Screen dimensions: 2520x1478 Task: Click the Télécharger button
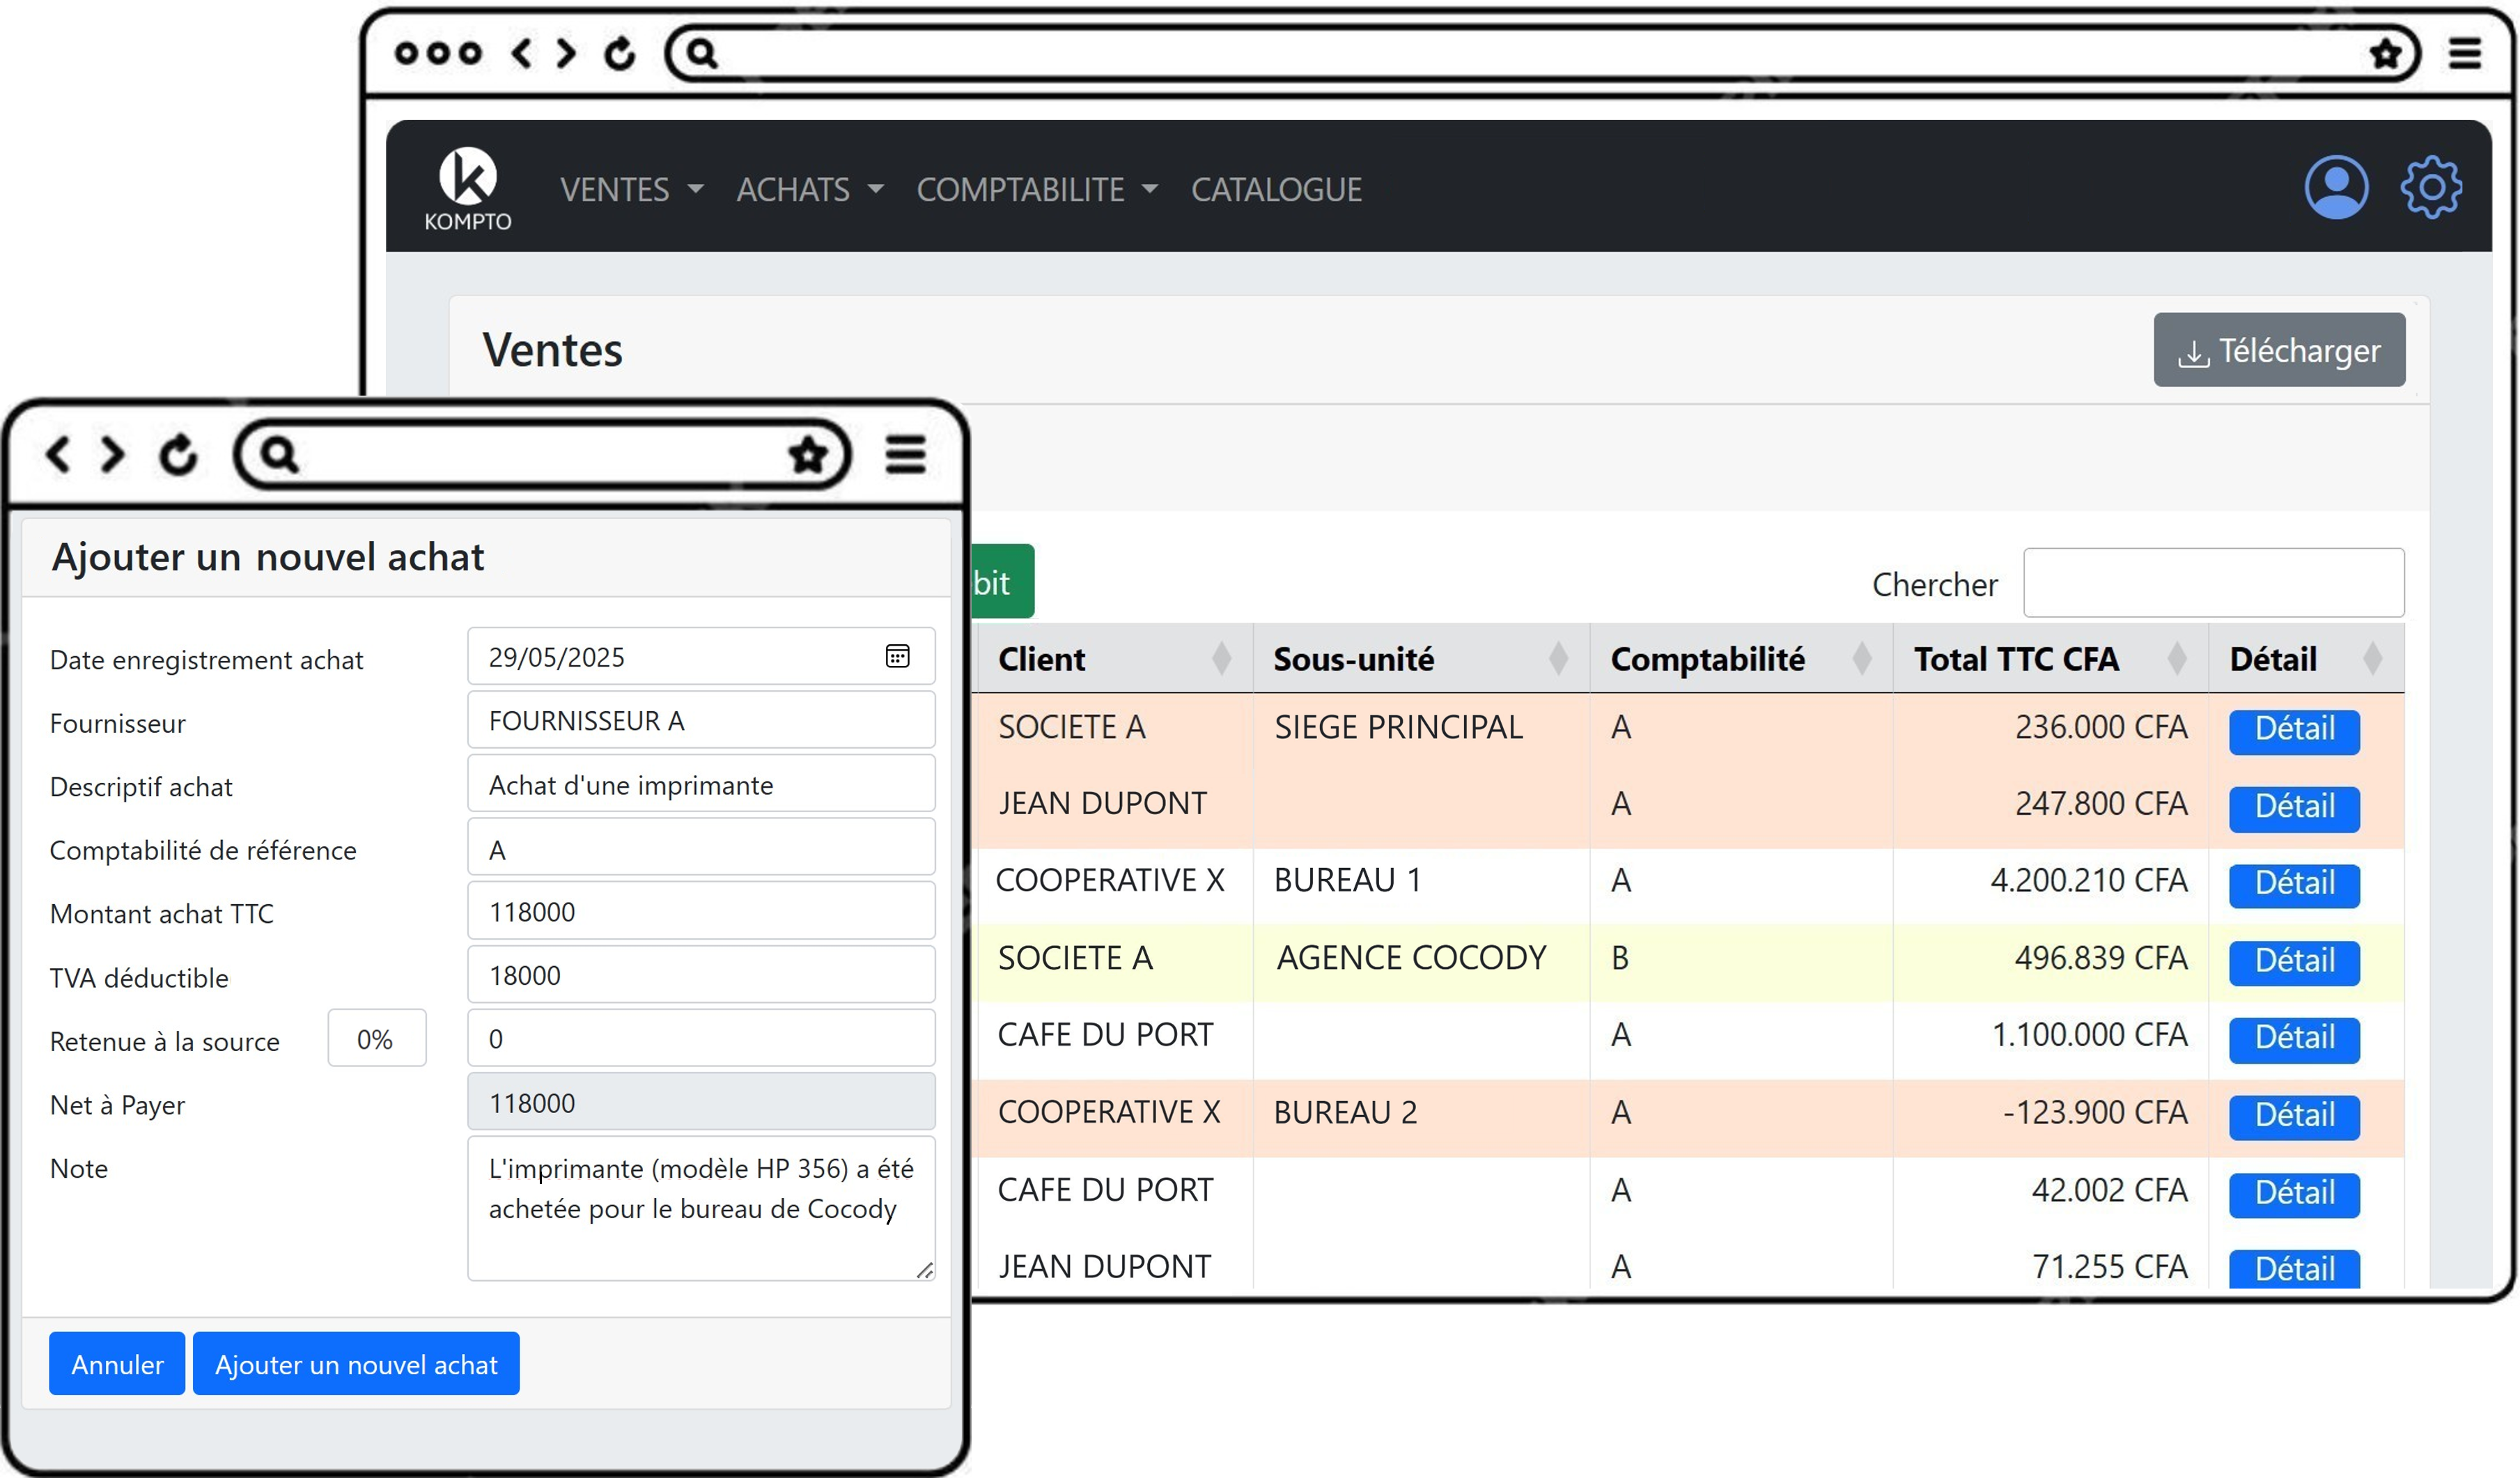click(2279, 350)
